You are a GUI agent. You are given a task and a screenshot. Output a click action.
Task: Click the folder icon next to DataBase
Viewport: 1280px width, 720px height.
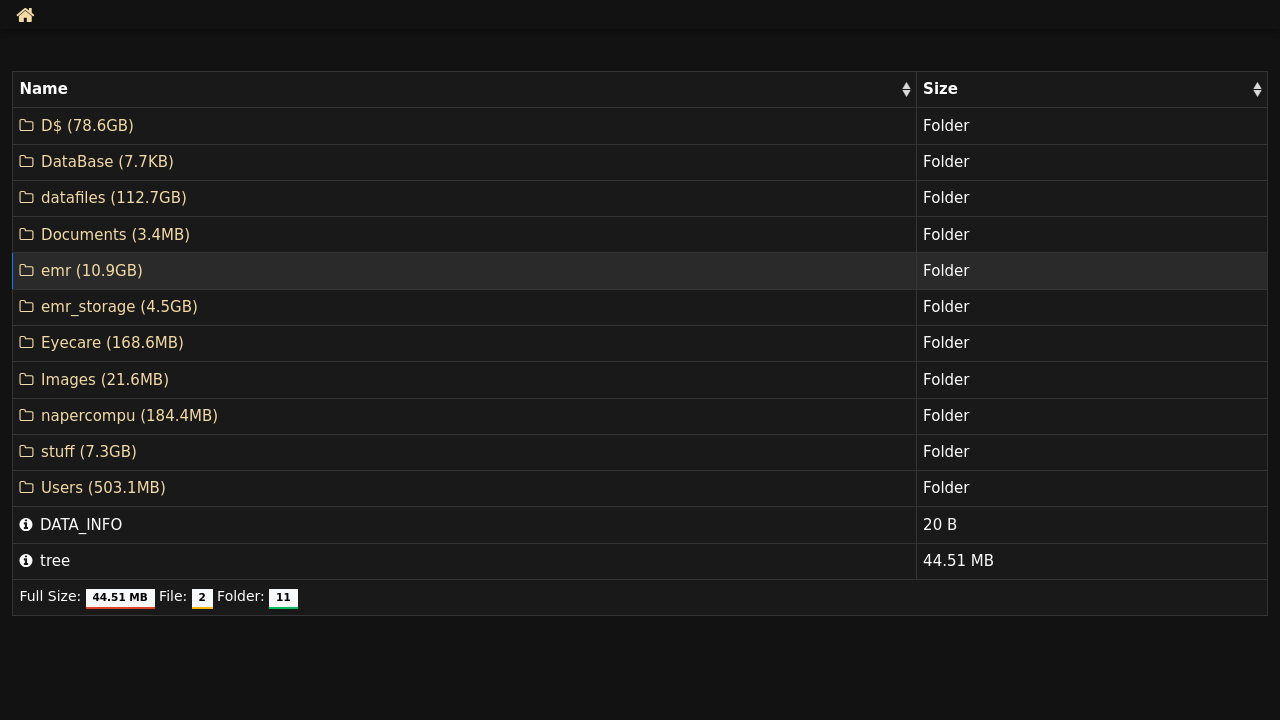coord(27,161)
